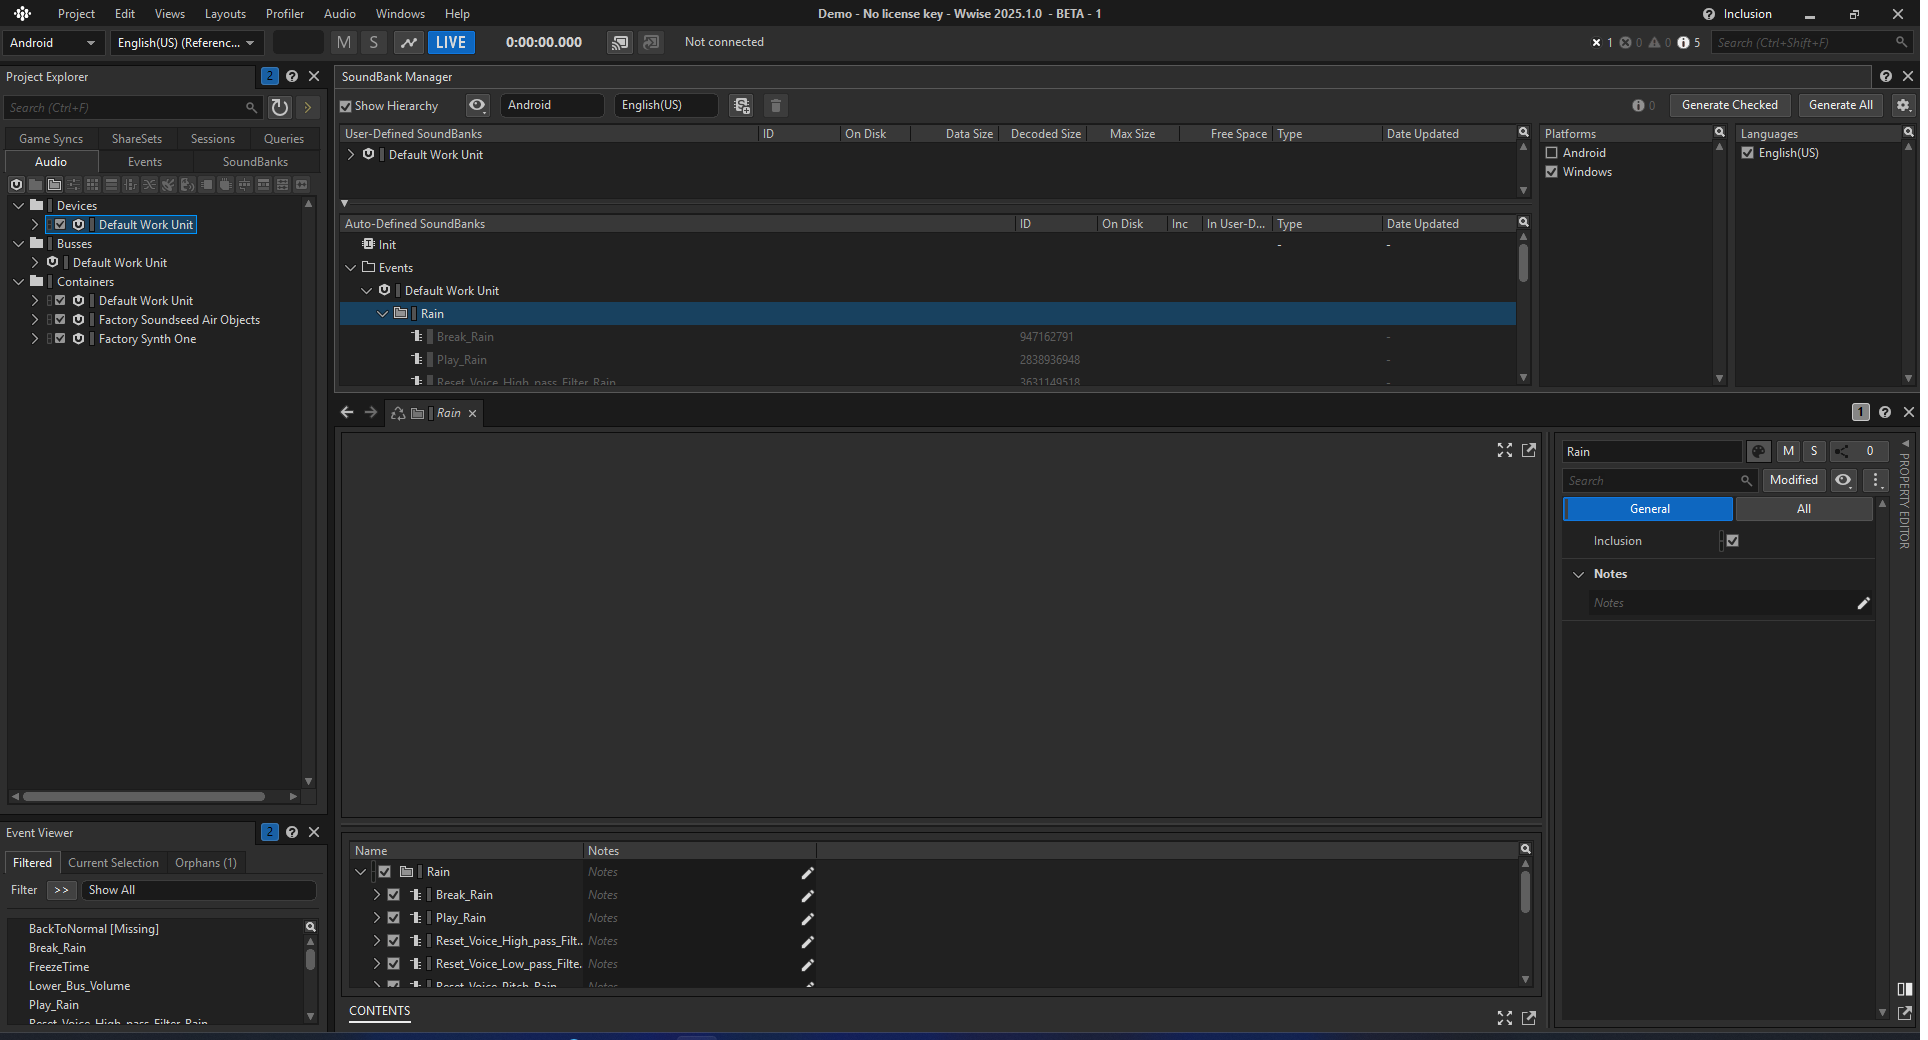Click the Generate All button
This screenshot has width=1928, height=1040.
[1840, 105]
